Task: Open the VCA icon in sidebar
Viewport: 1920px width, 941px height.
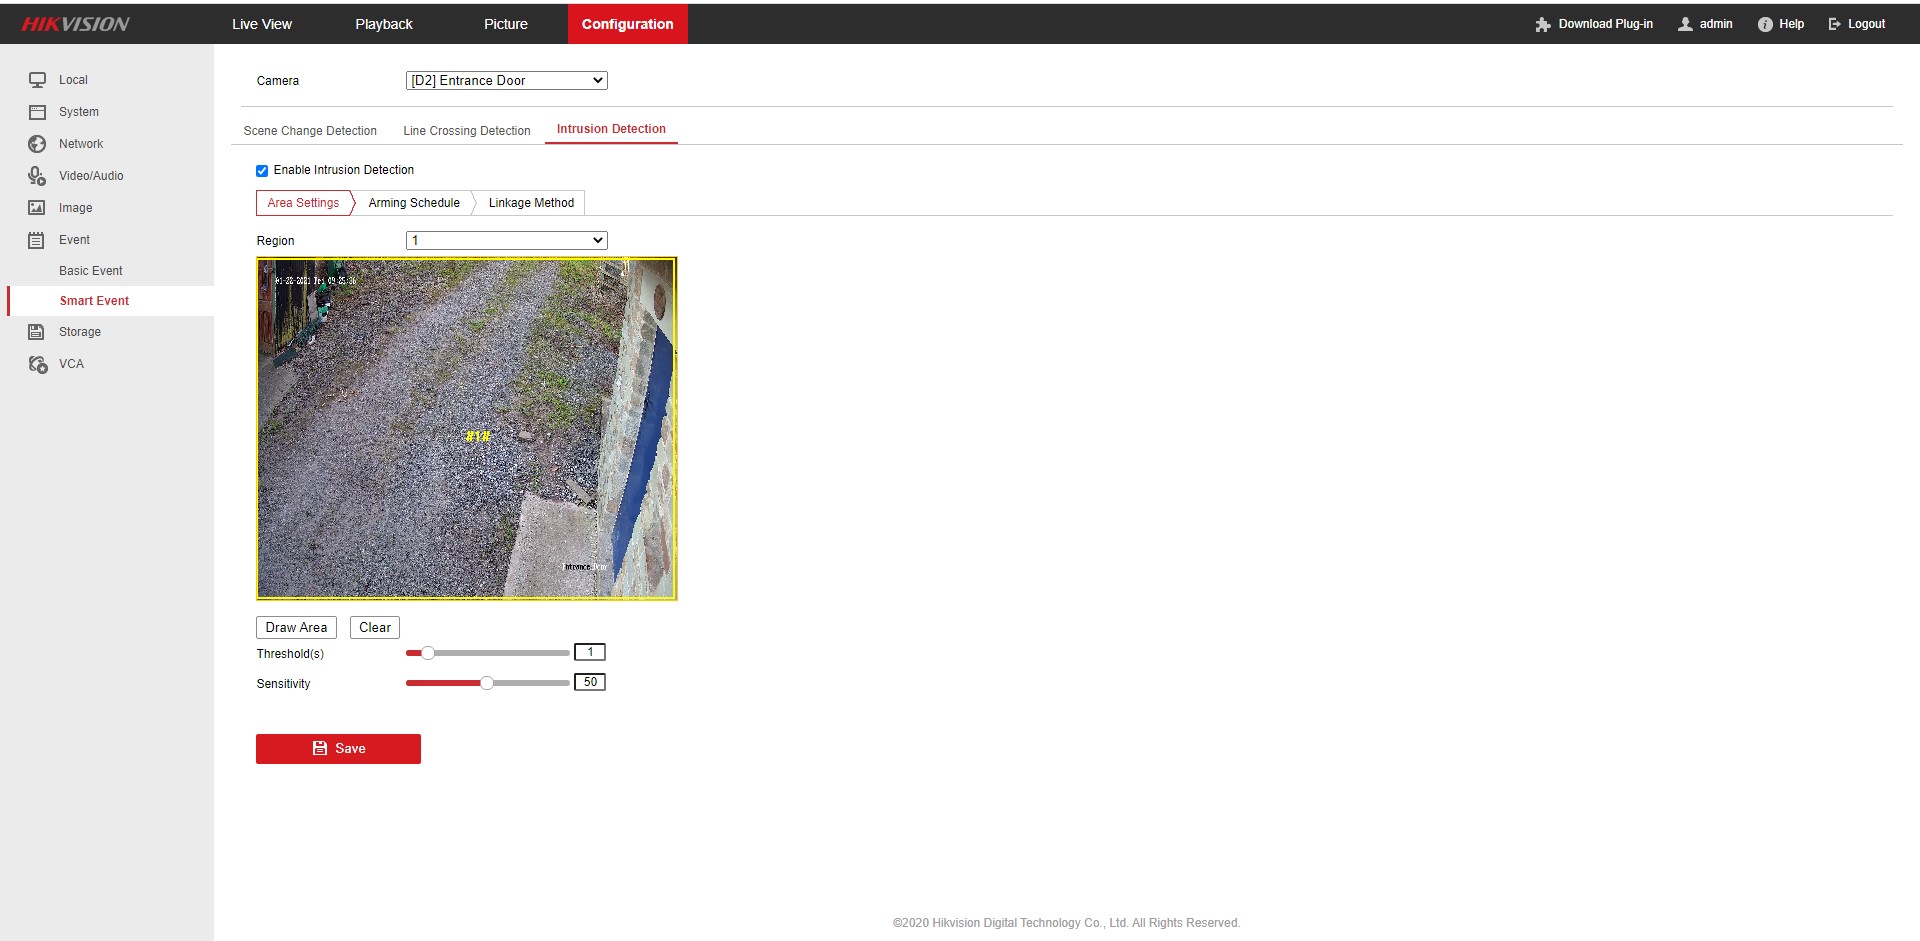Action: tap(37, 364)
